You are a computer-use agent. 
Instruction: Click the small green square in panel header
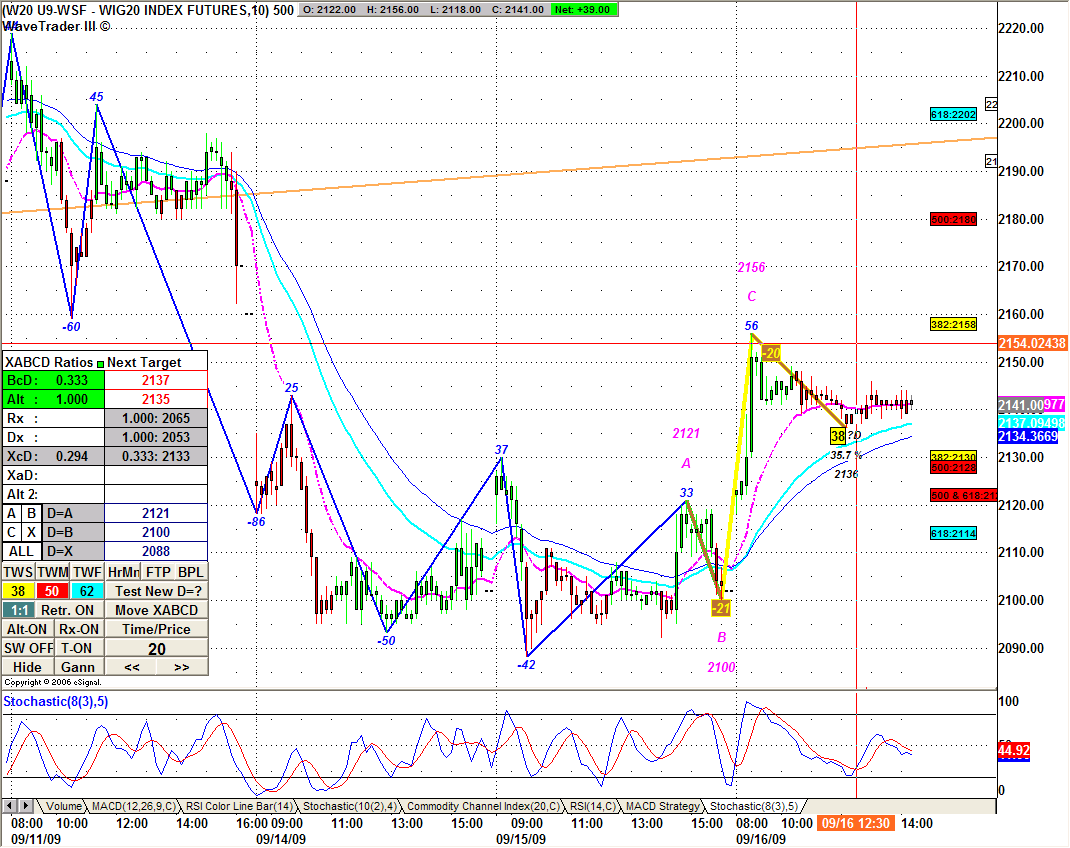(100, 363)
